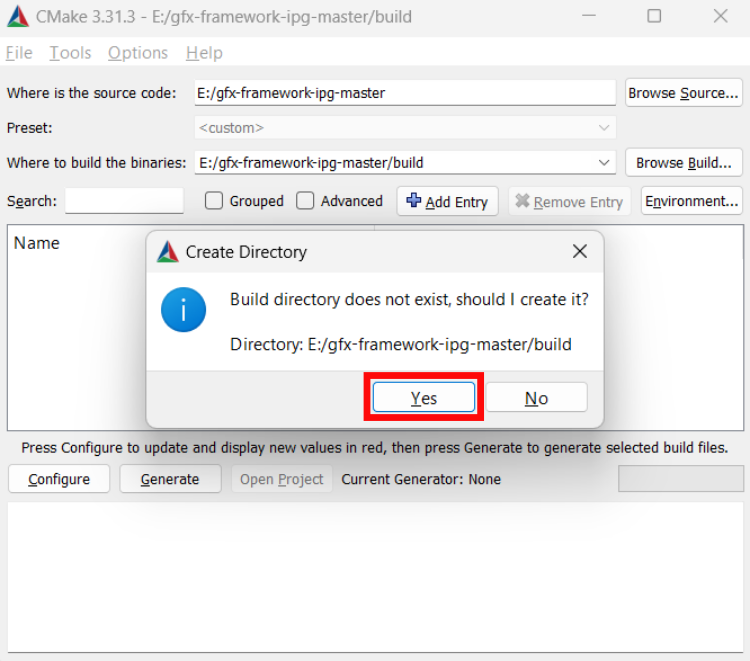
Task: Open the File menu
Action: point(19,53)
